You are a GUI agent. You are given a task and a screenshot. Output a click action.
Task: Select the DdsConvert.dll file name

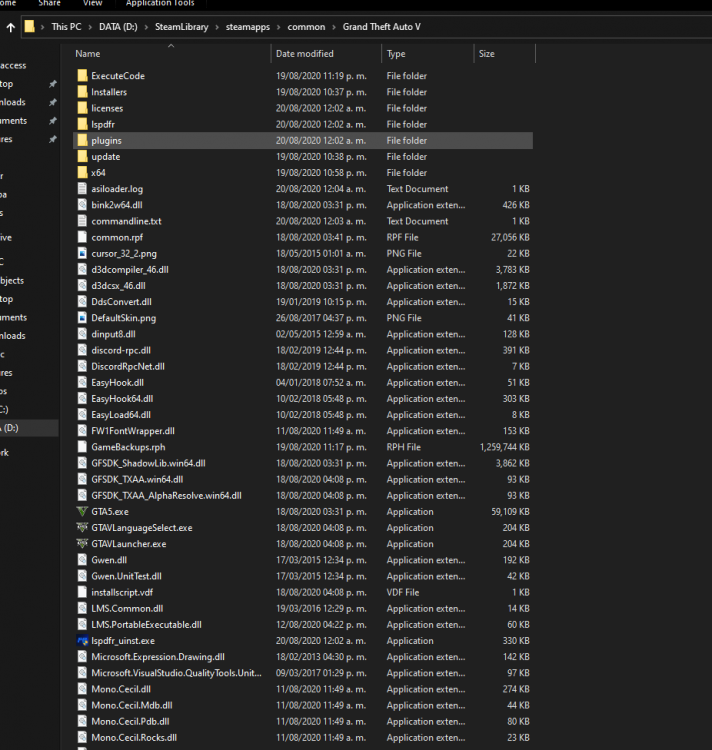121,302
